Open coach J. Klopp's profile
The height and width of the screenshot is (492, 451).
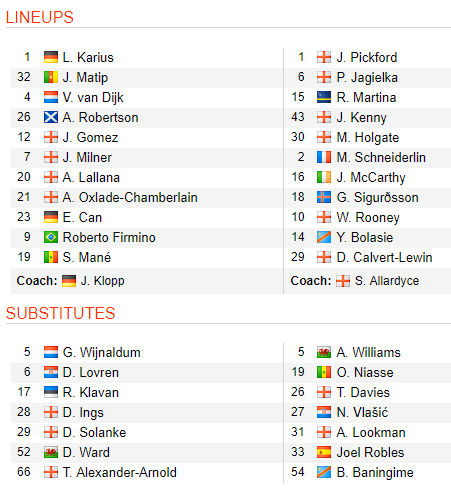coord(103,281)
